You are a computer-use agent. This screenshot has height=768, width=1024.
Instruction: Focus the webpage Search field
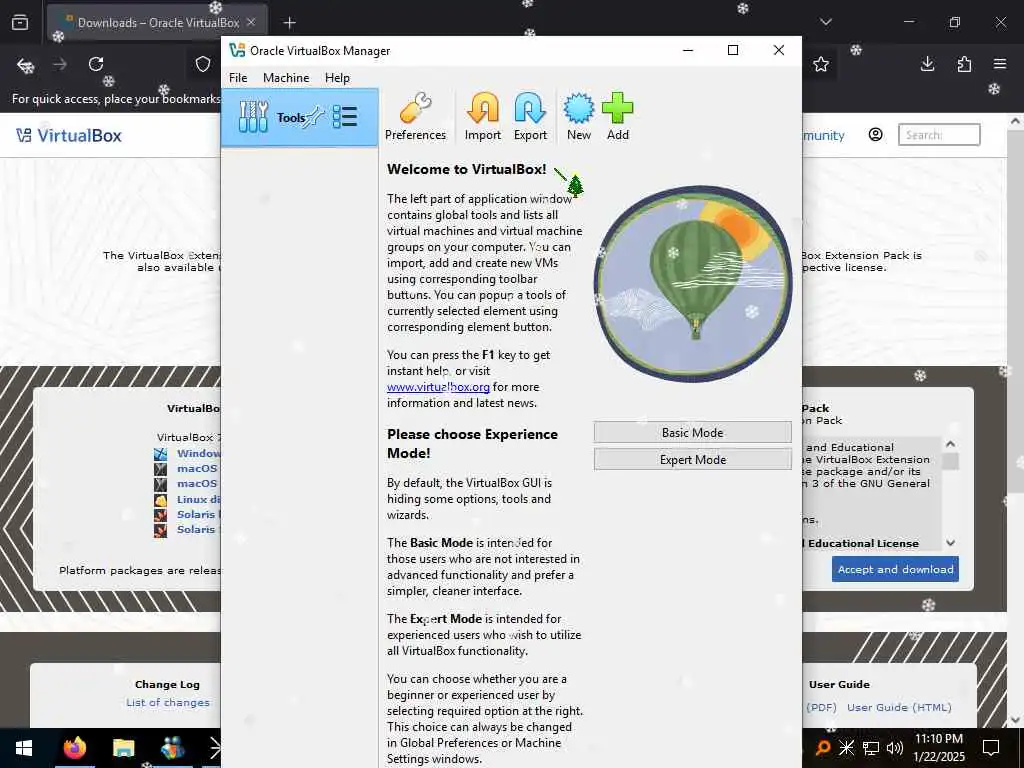(x=939, y=135)
